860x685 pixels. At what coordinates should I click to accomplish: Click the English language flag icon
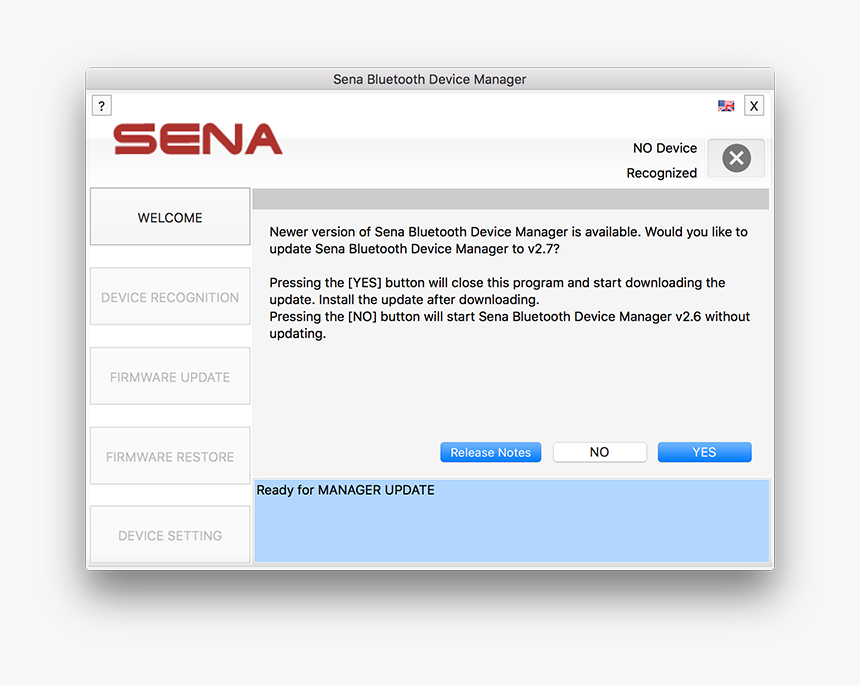click(726, 104)
